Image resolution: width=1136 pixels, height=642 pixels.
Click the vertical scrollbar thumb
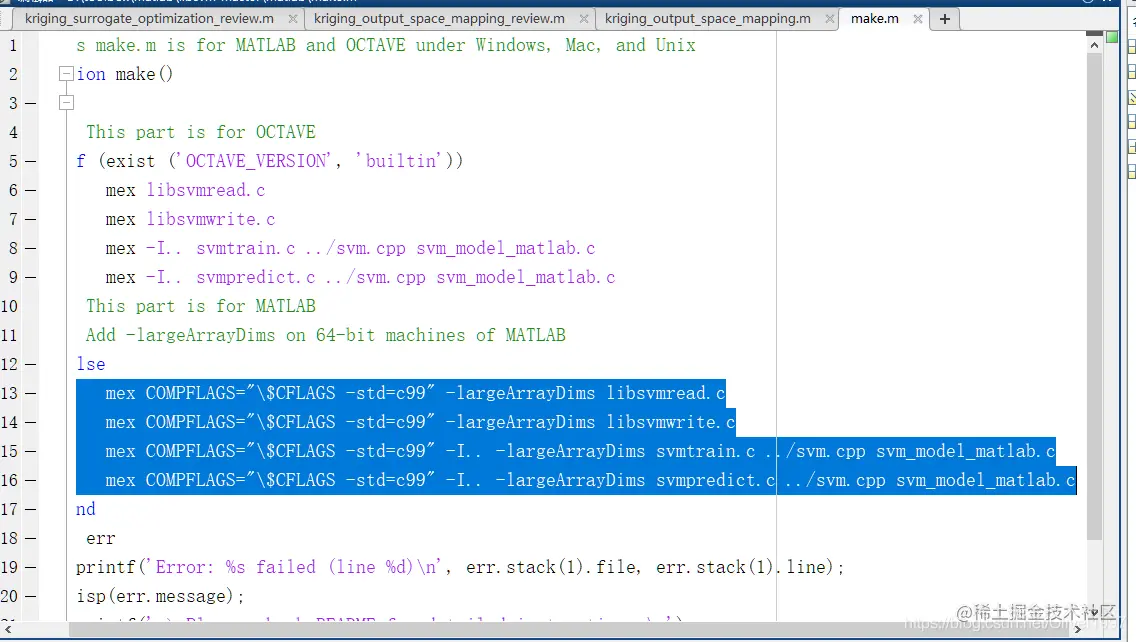point(1094,296)
